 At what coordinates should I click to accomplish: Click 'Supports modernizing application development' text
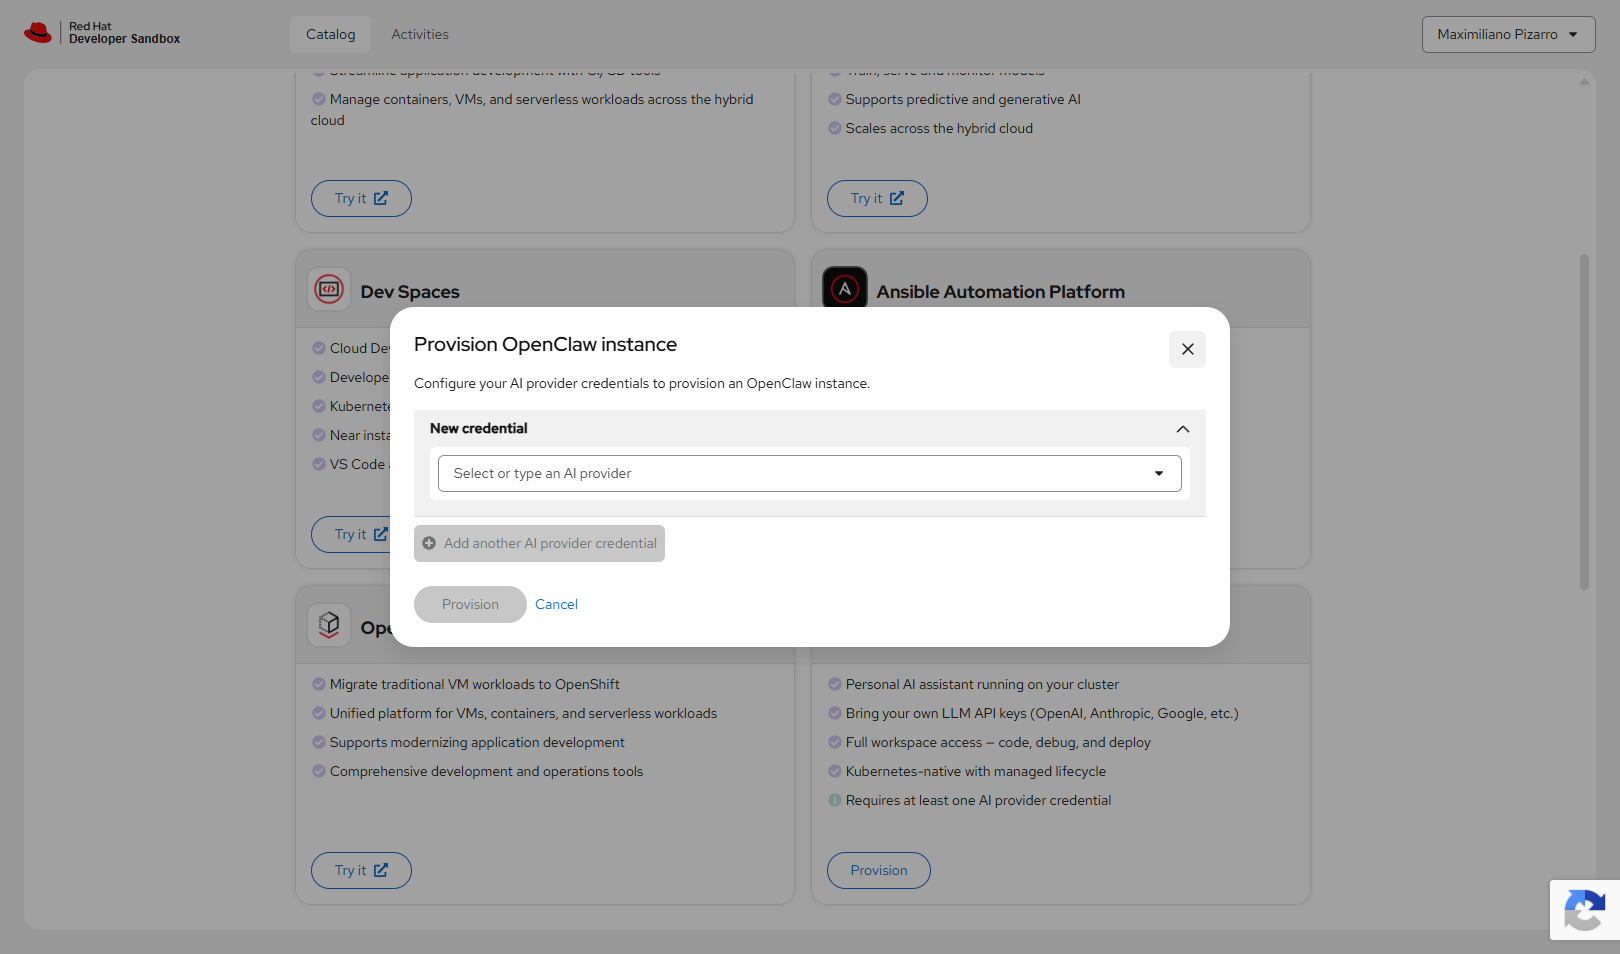point(477,743)
